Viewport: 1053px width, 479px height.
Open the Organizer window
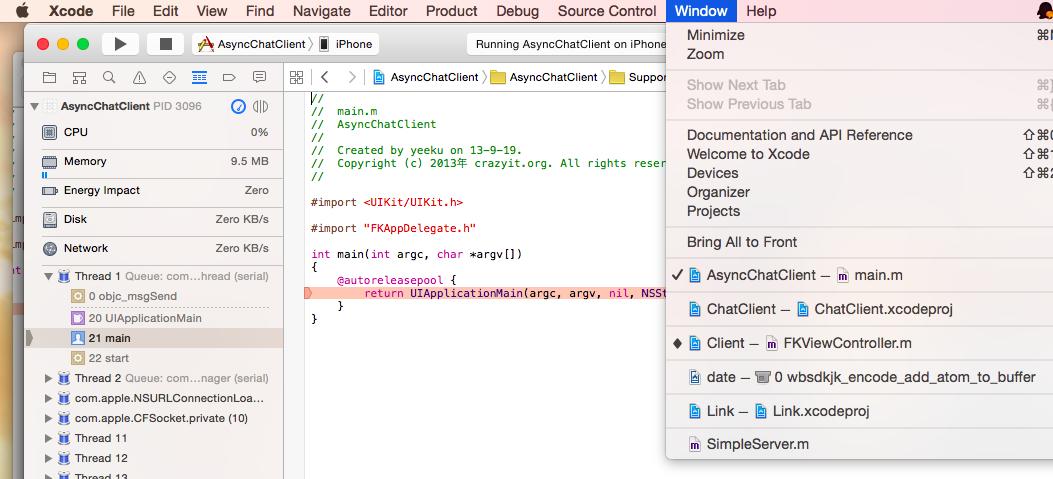tap(860, 191)
